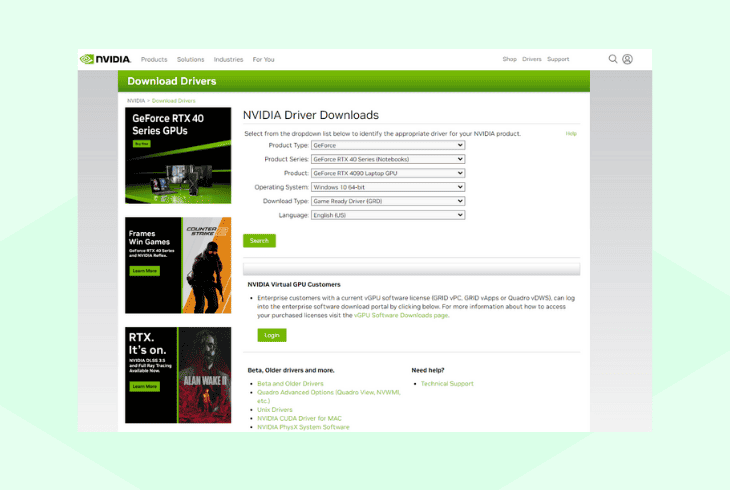This screenshot has width=730, height=490.
Task: Open Beta and Older Drivers link
Action: click(290, 384)
